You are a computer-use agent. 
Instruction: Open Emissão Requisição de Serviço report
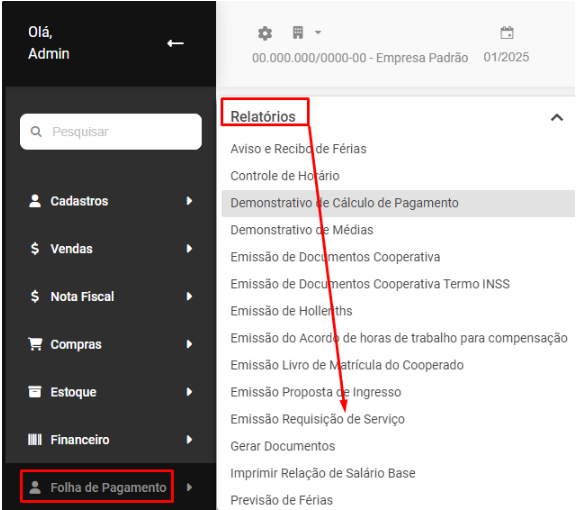pyautogui.click(x=318, y=419)
